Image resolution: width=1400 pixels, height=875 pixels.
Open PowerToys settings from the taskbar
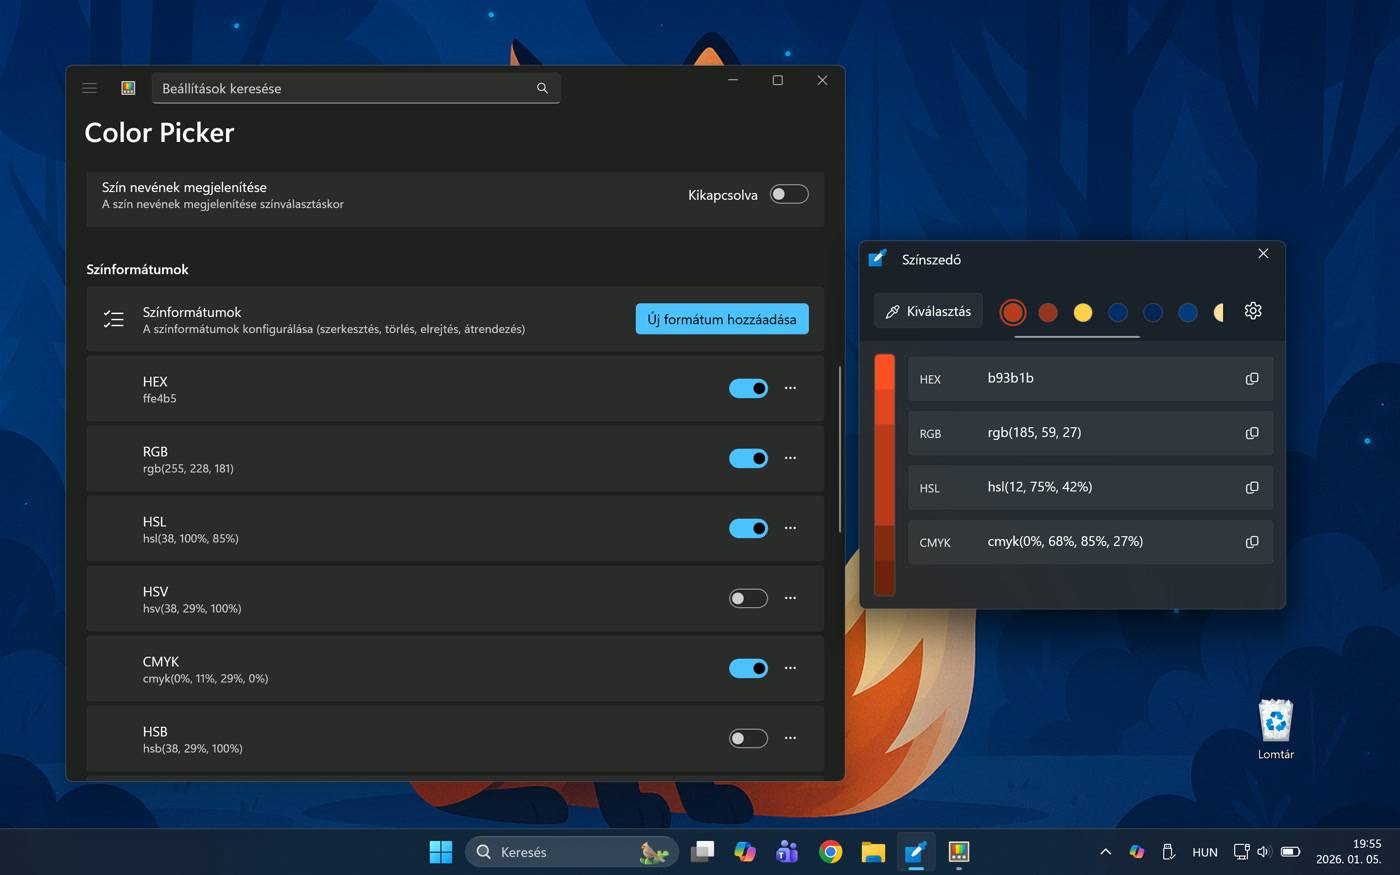959,852
